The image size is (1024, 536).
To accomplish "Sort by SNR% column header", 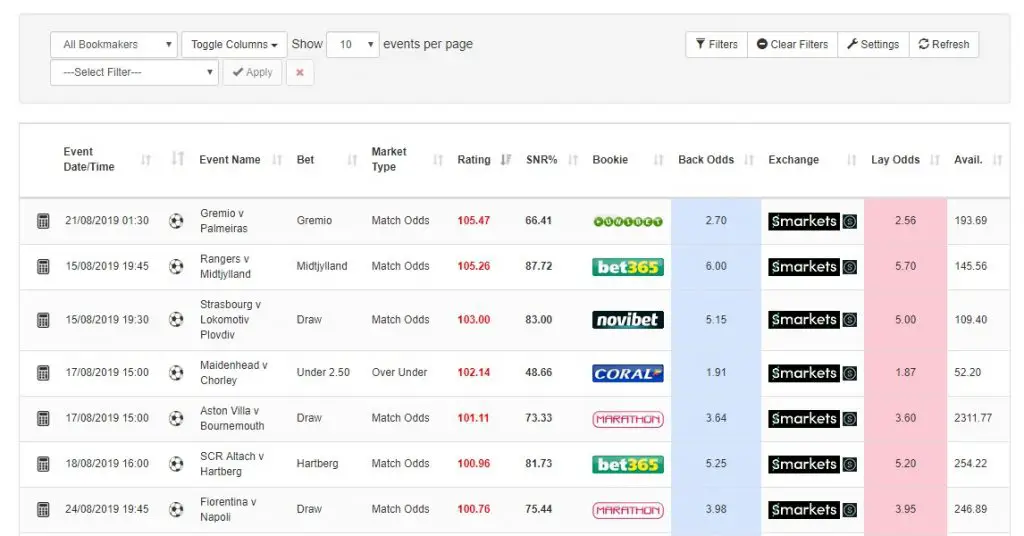I will pos(552,159).
